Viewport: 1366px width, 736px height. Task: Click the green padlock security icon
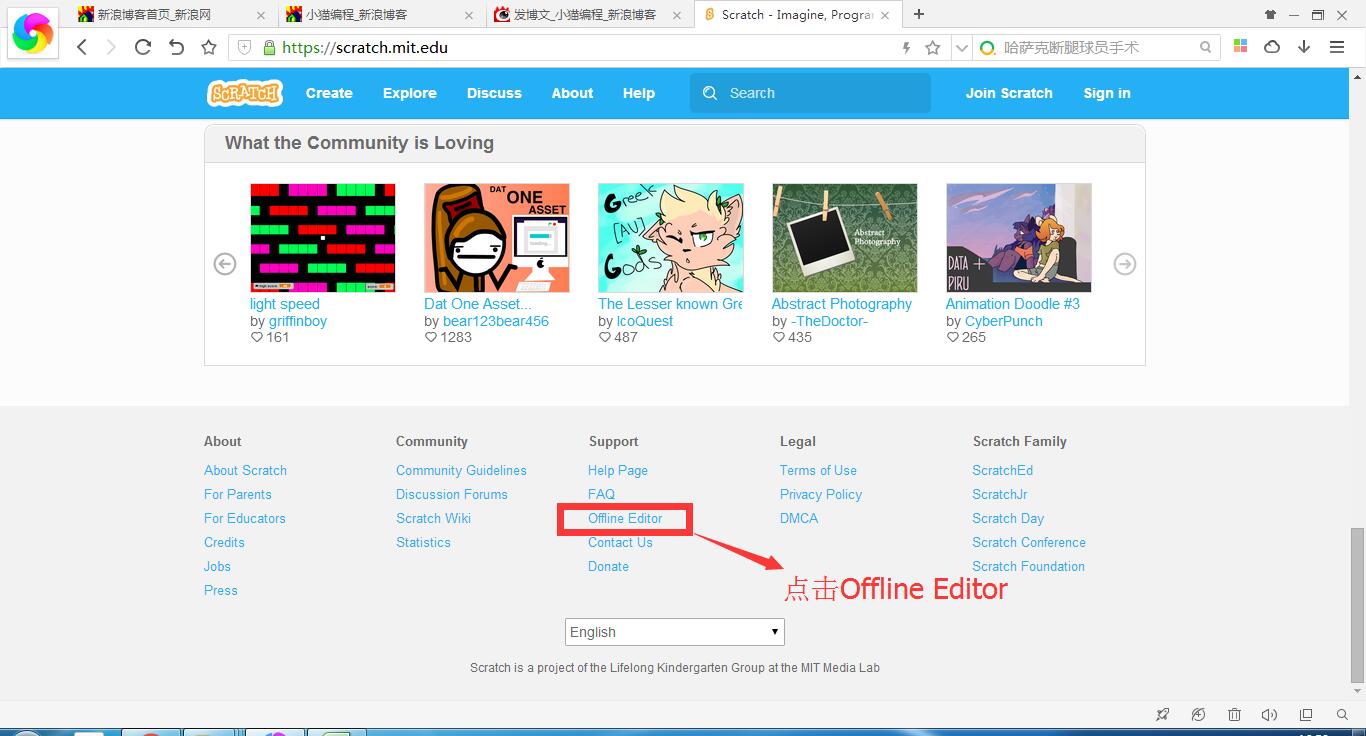coord(269,47)
